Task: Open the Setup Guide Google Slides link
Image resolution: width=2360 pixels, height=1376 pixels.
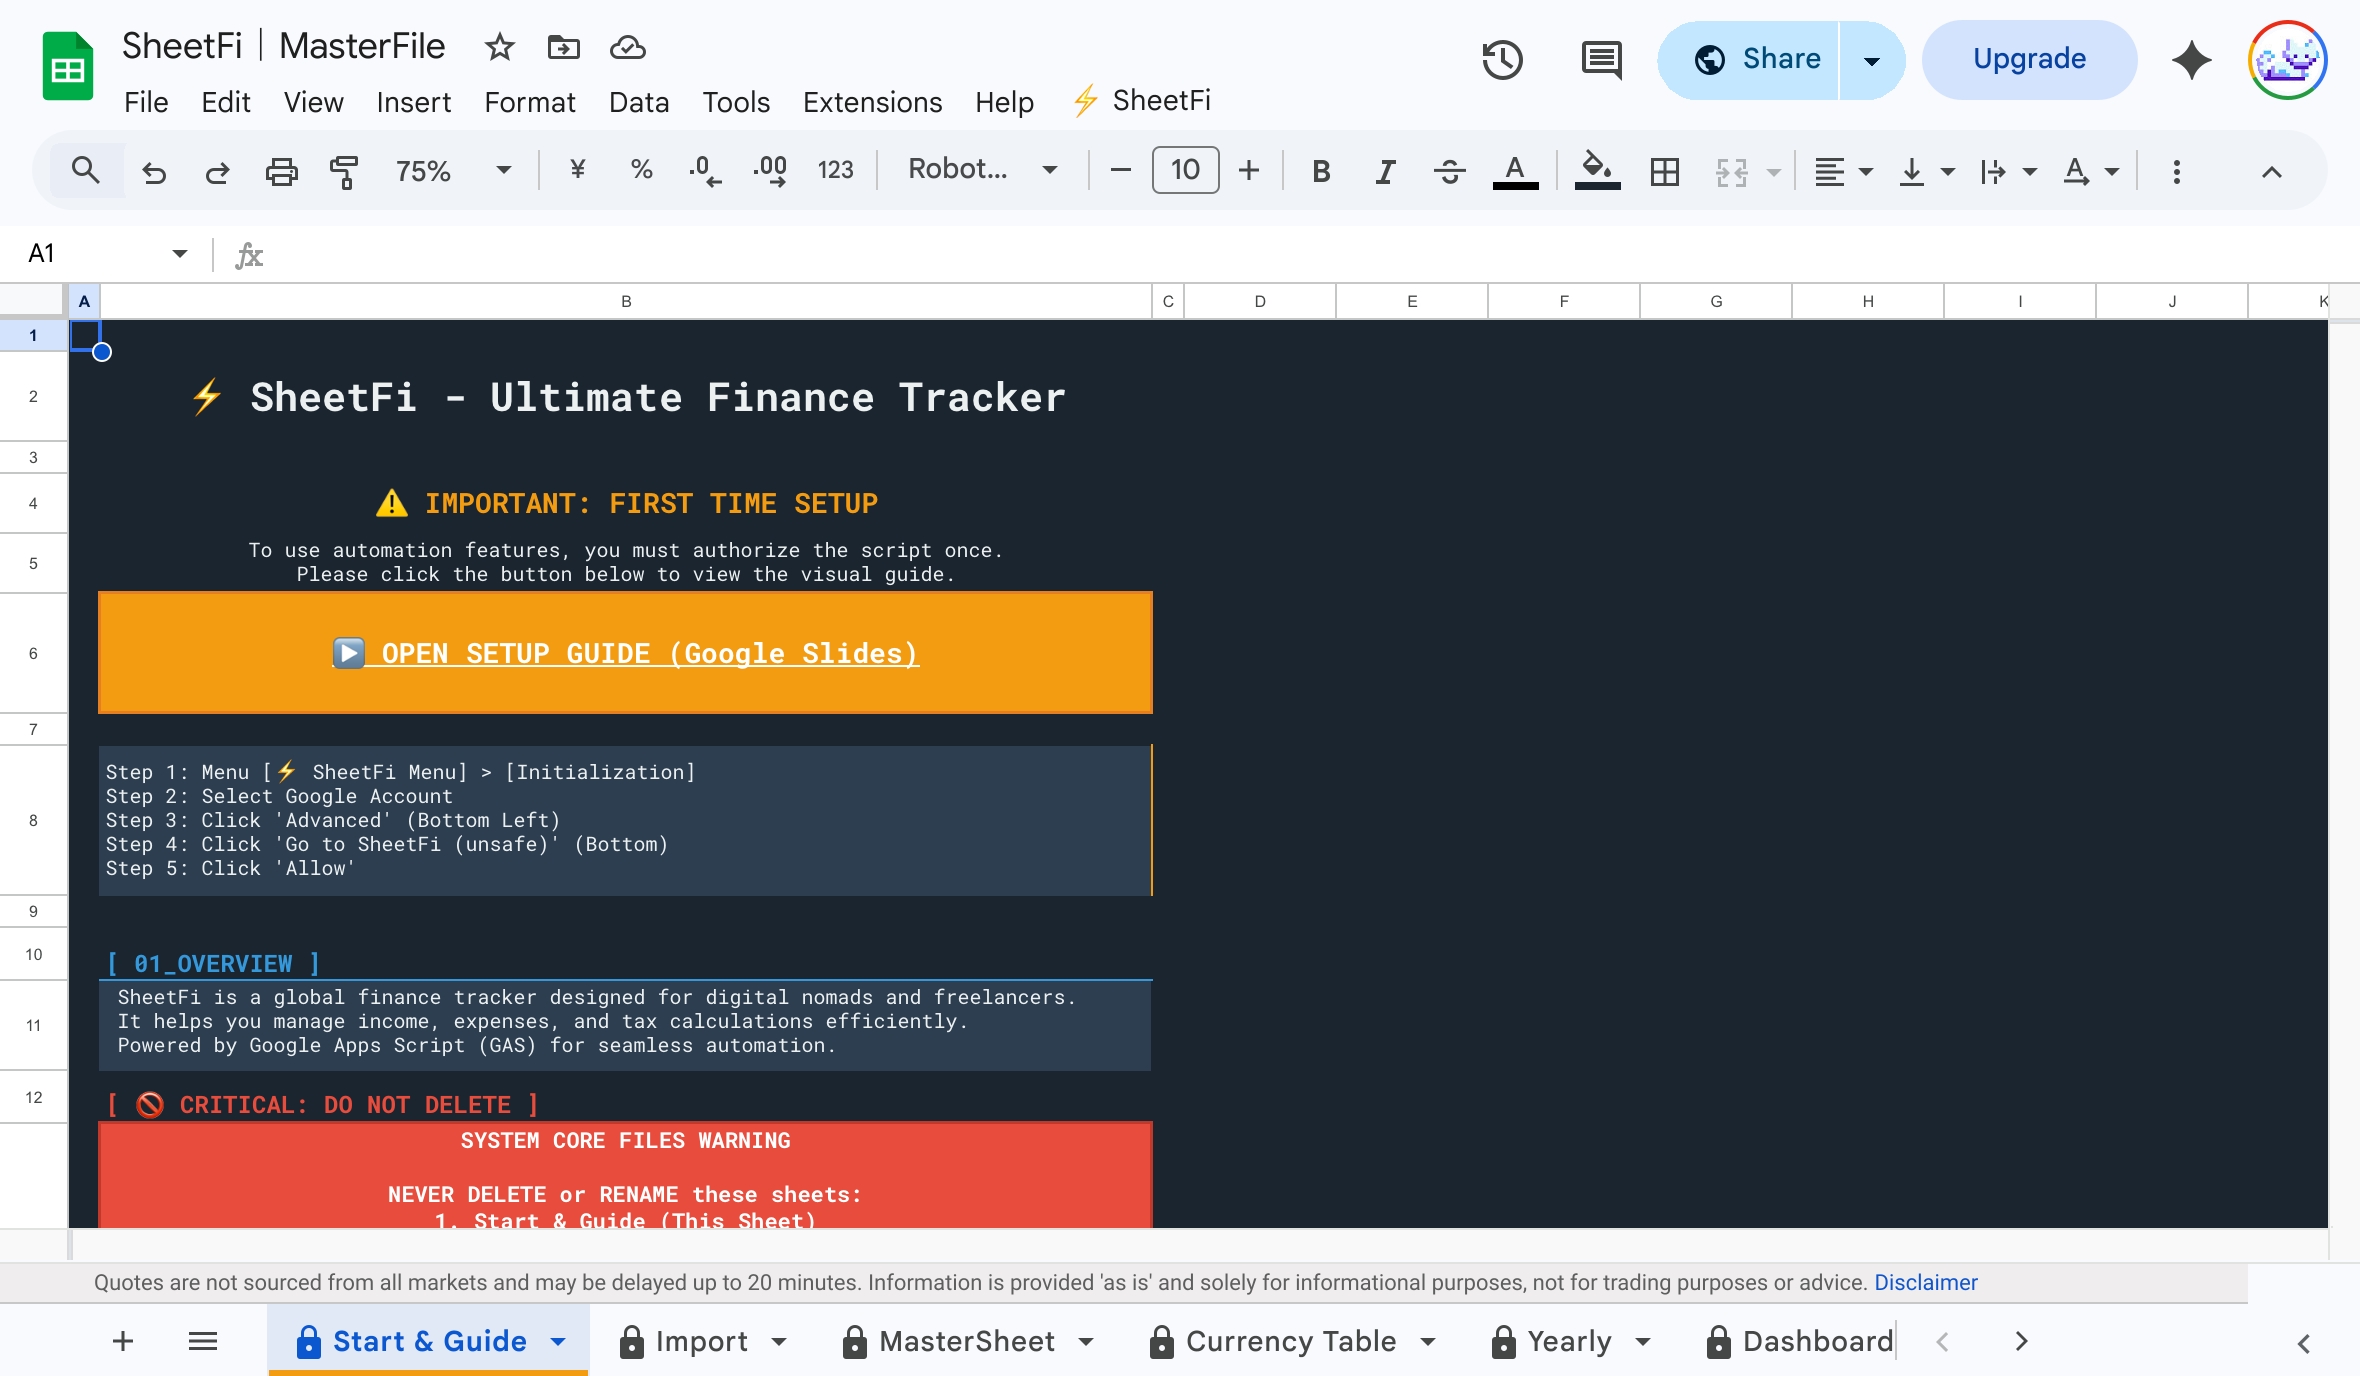Action: click(626, 653)
